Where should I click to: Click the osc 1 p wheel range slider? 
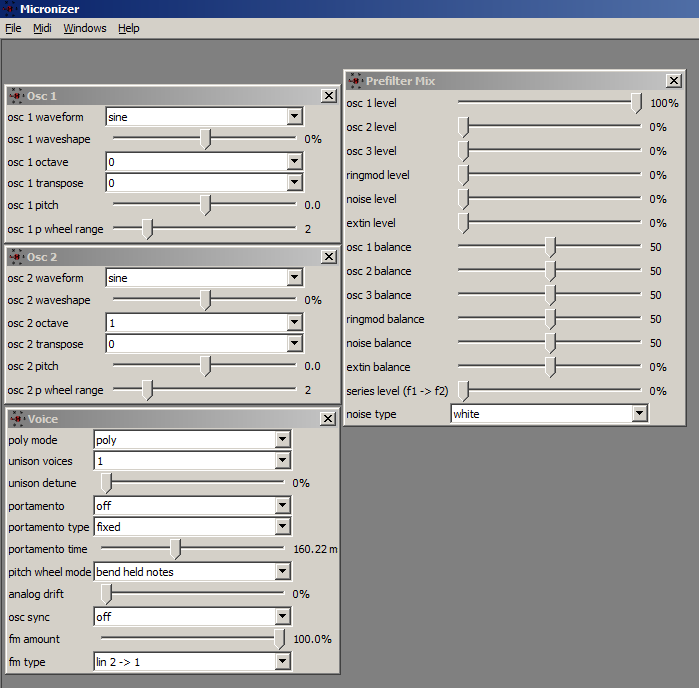point(205,229)
